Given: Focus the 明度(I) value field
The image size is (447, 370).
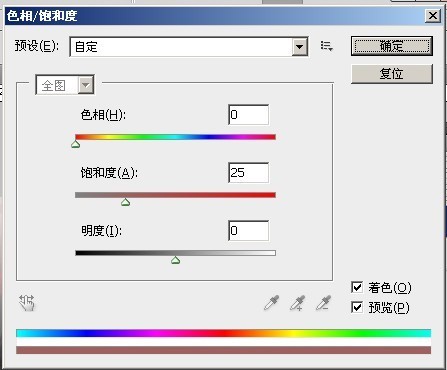Looking at the screenshot, I should pyautogui.click(x=249, y=231).
